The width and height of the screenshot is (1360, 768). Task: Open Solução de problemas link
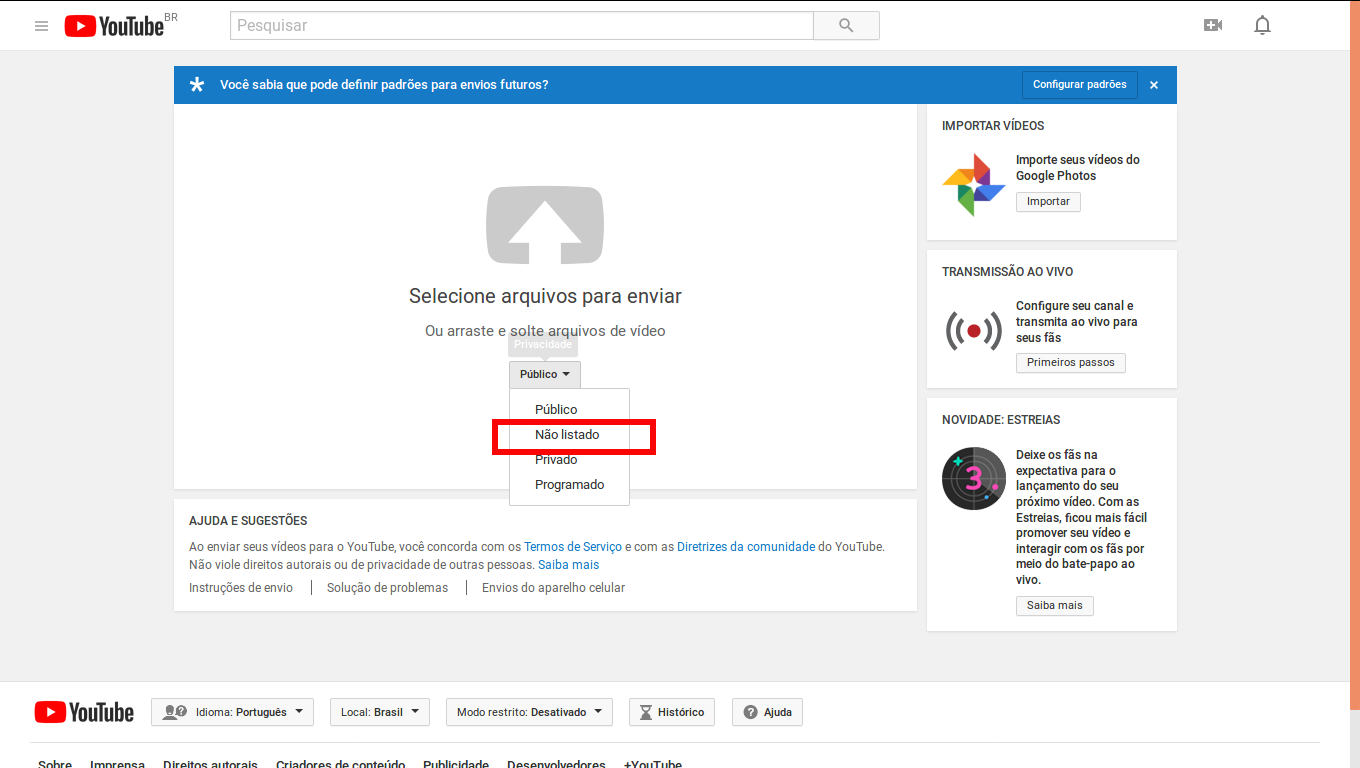[x=387, y=588]
